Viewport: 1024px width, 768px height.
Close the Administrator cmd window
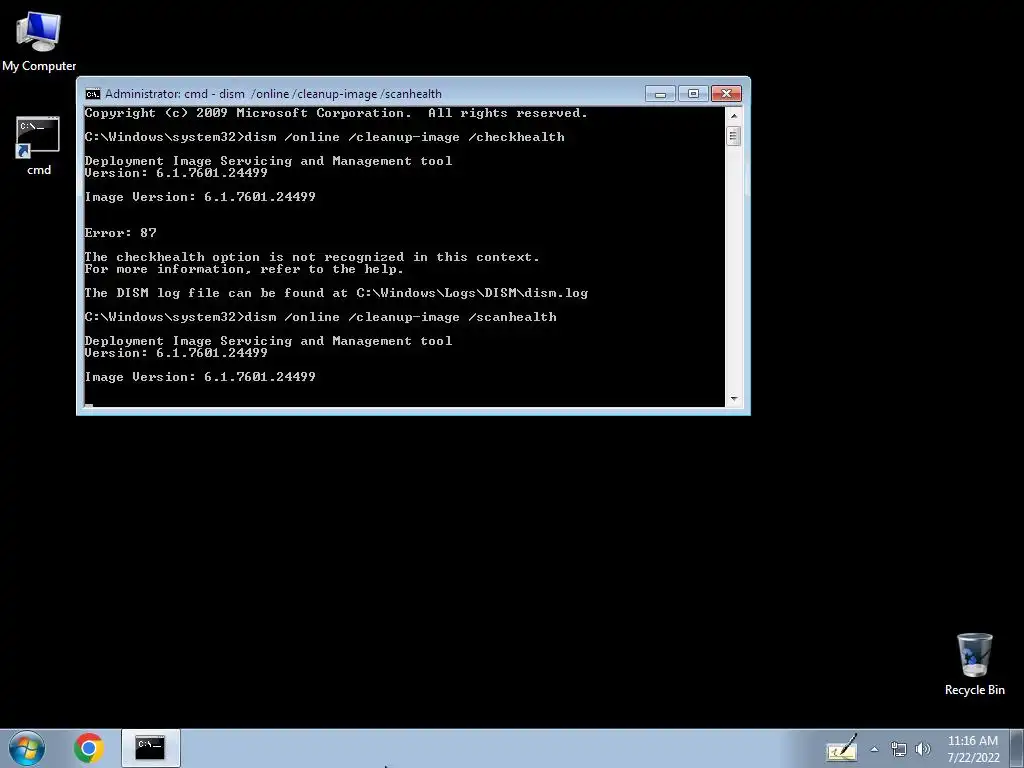pos(726,94)
